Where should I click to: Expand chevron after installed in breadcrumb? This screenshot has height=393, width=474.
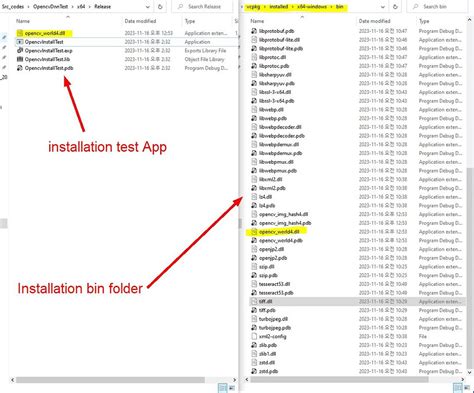pos(292,6)
